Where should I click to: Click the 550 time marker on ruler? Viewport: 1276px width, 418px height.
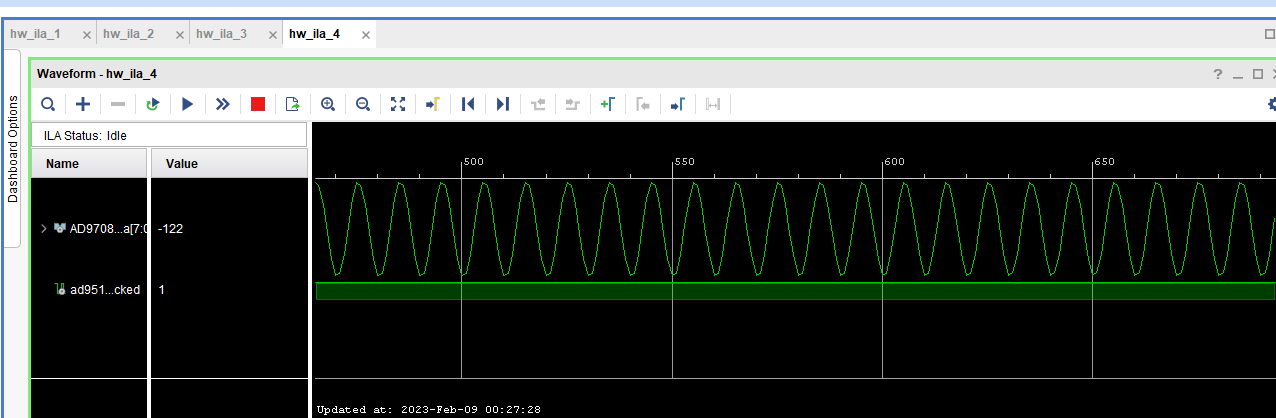coord(685,162)
